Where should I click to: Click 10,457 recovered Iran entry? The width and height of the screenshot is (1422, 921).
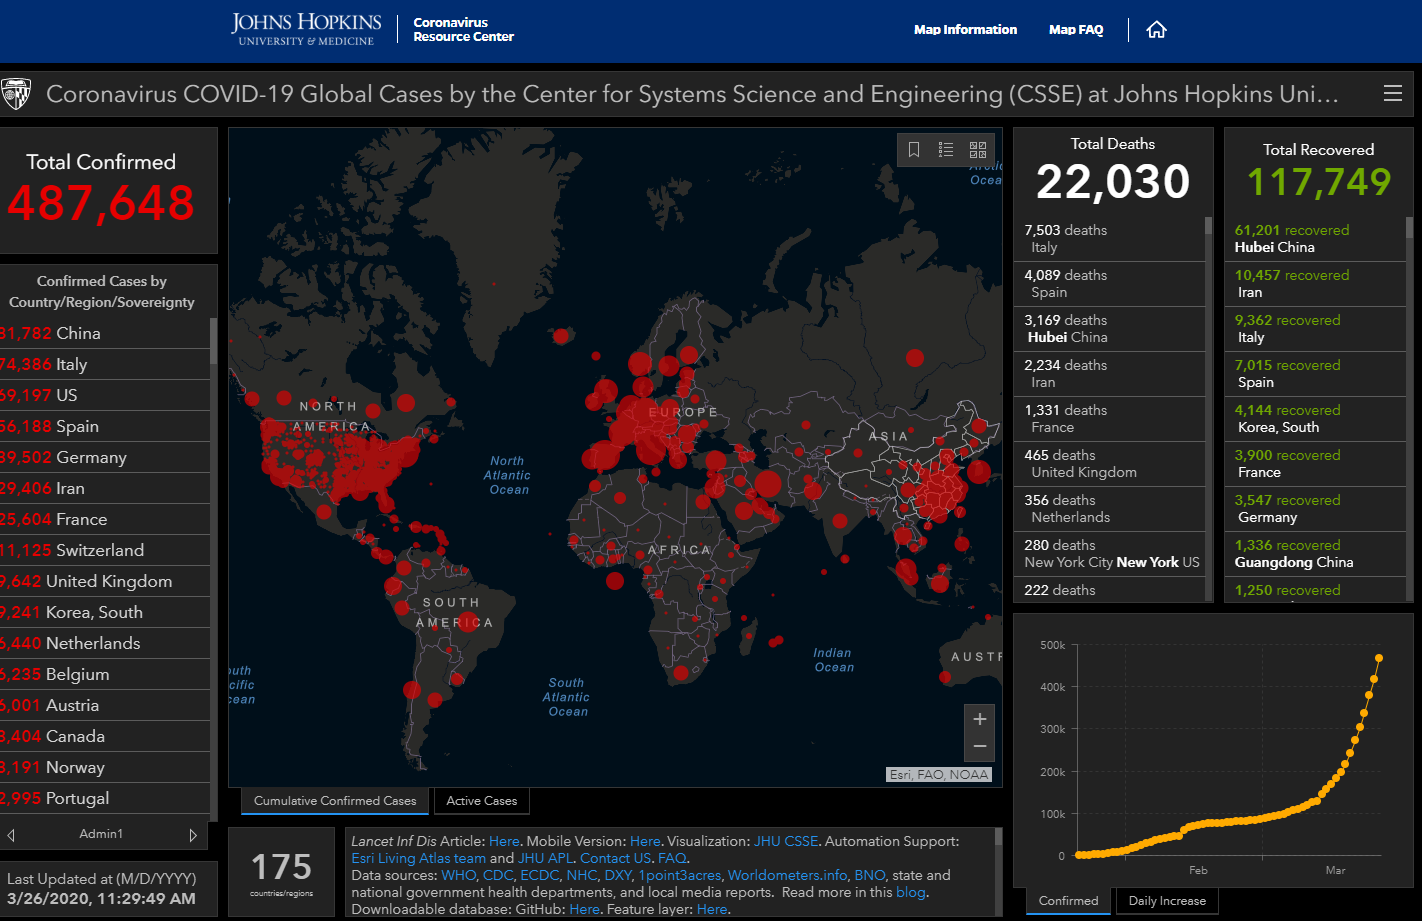1315,284
